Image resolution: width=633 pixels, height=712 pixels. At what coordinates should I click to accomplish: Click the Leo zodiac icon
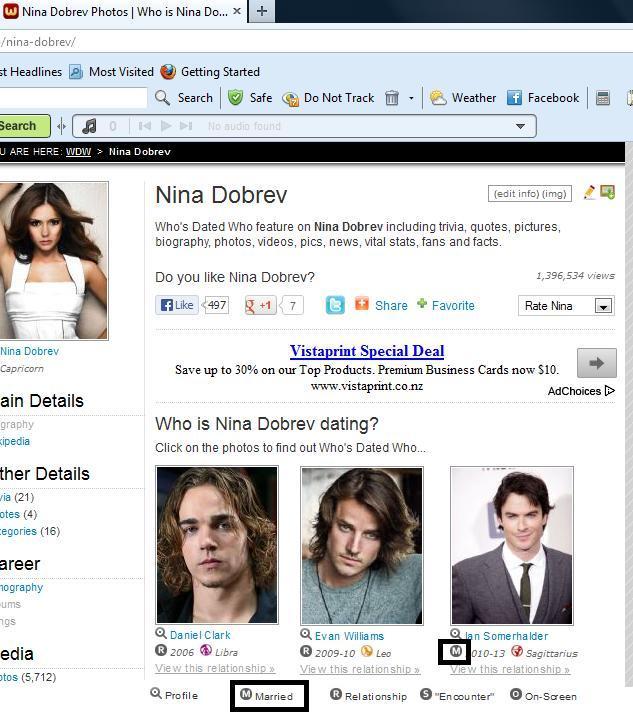click(x=366, y=651)
